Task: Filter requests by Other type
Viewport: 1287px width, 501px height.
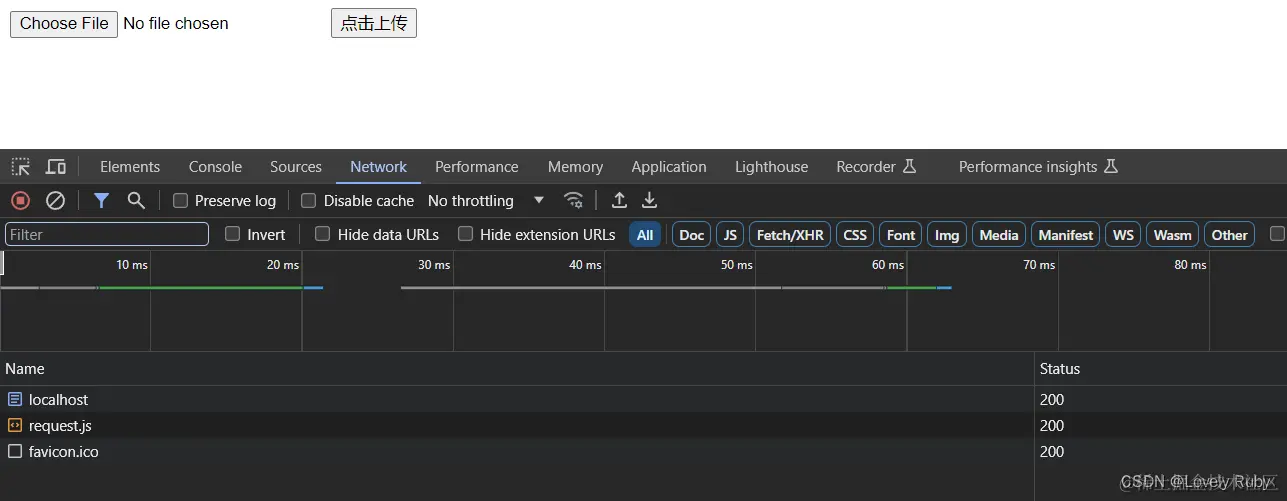Action: tap(1230, 235)
